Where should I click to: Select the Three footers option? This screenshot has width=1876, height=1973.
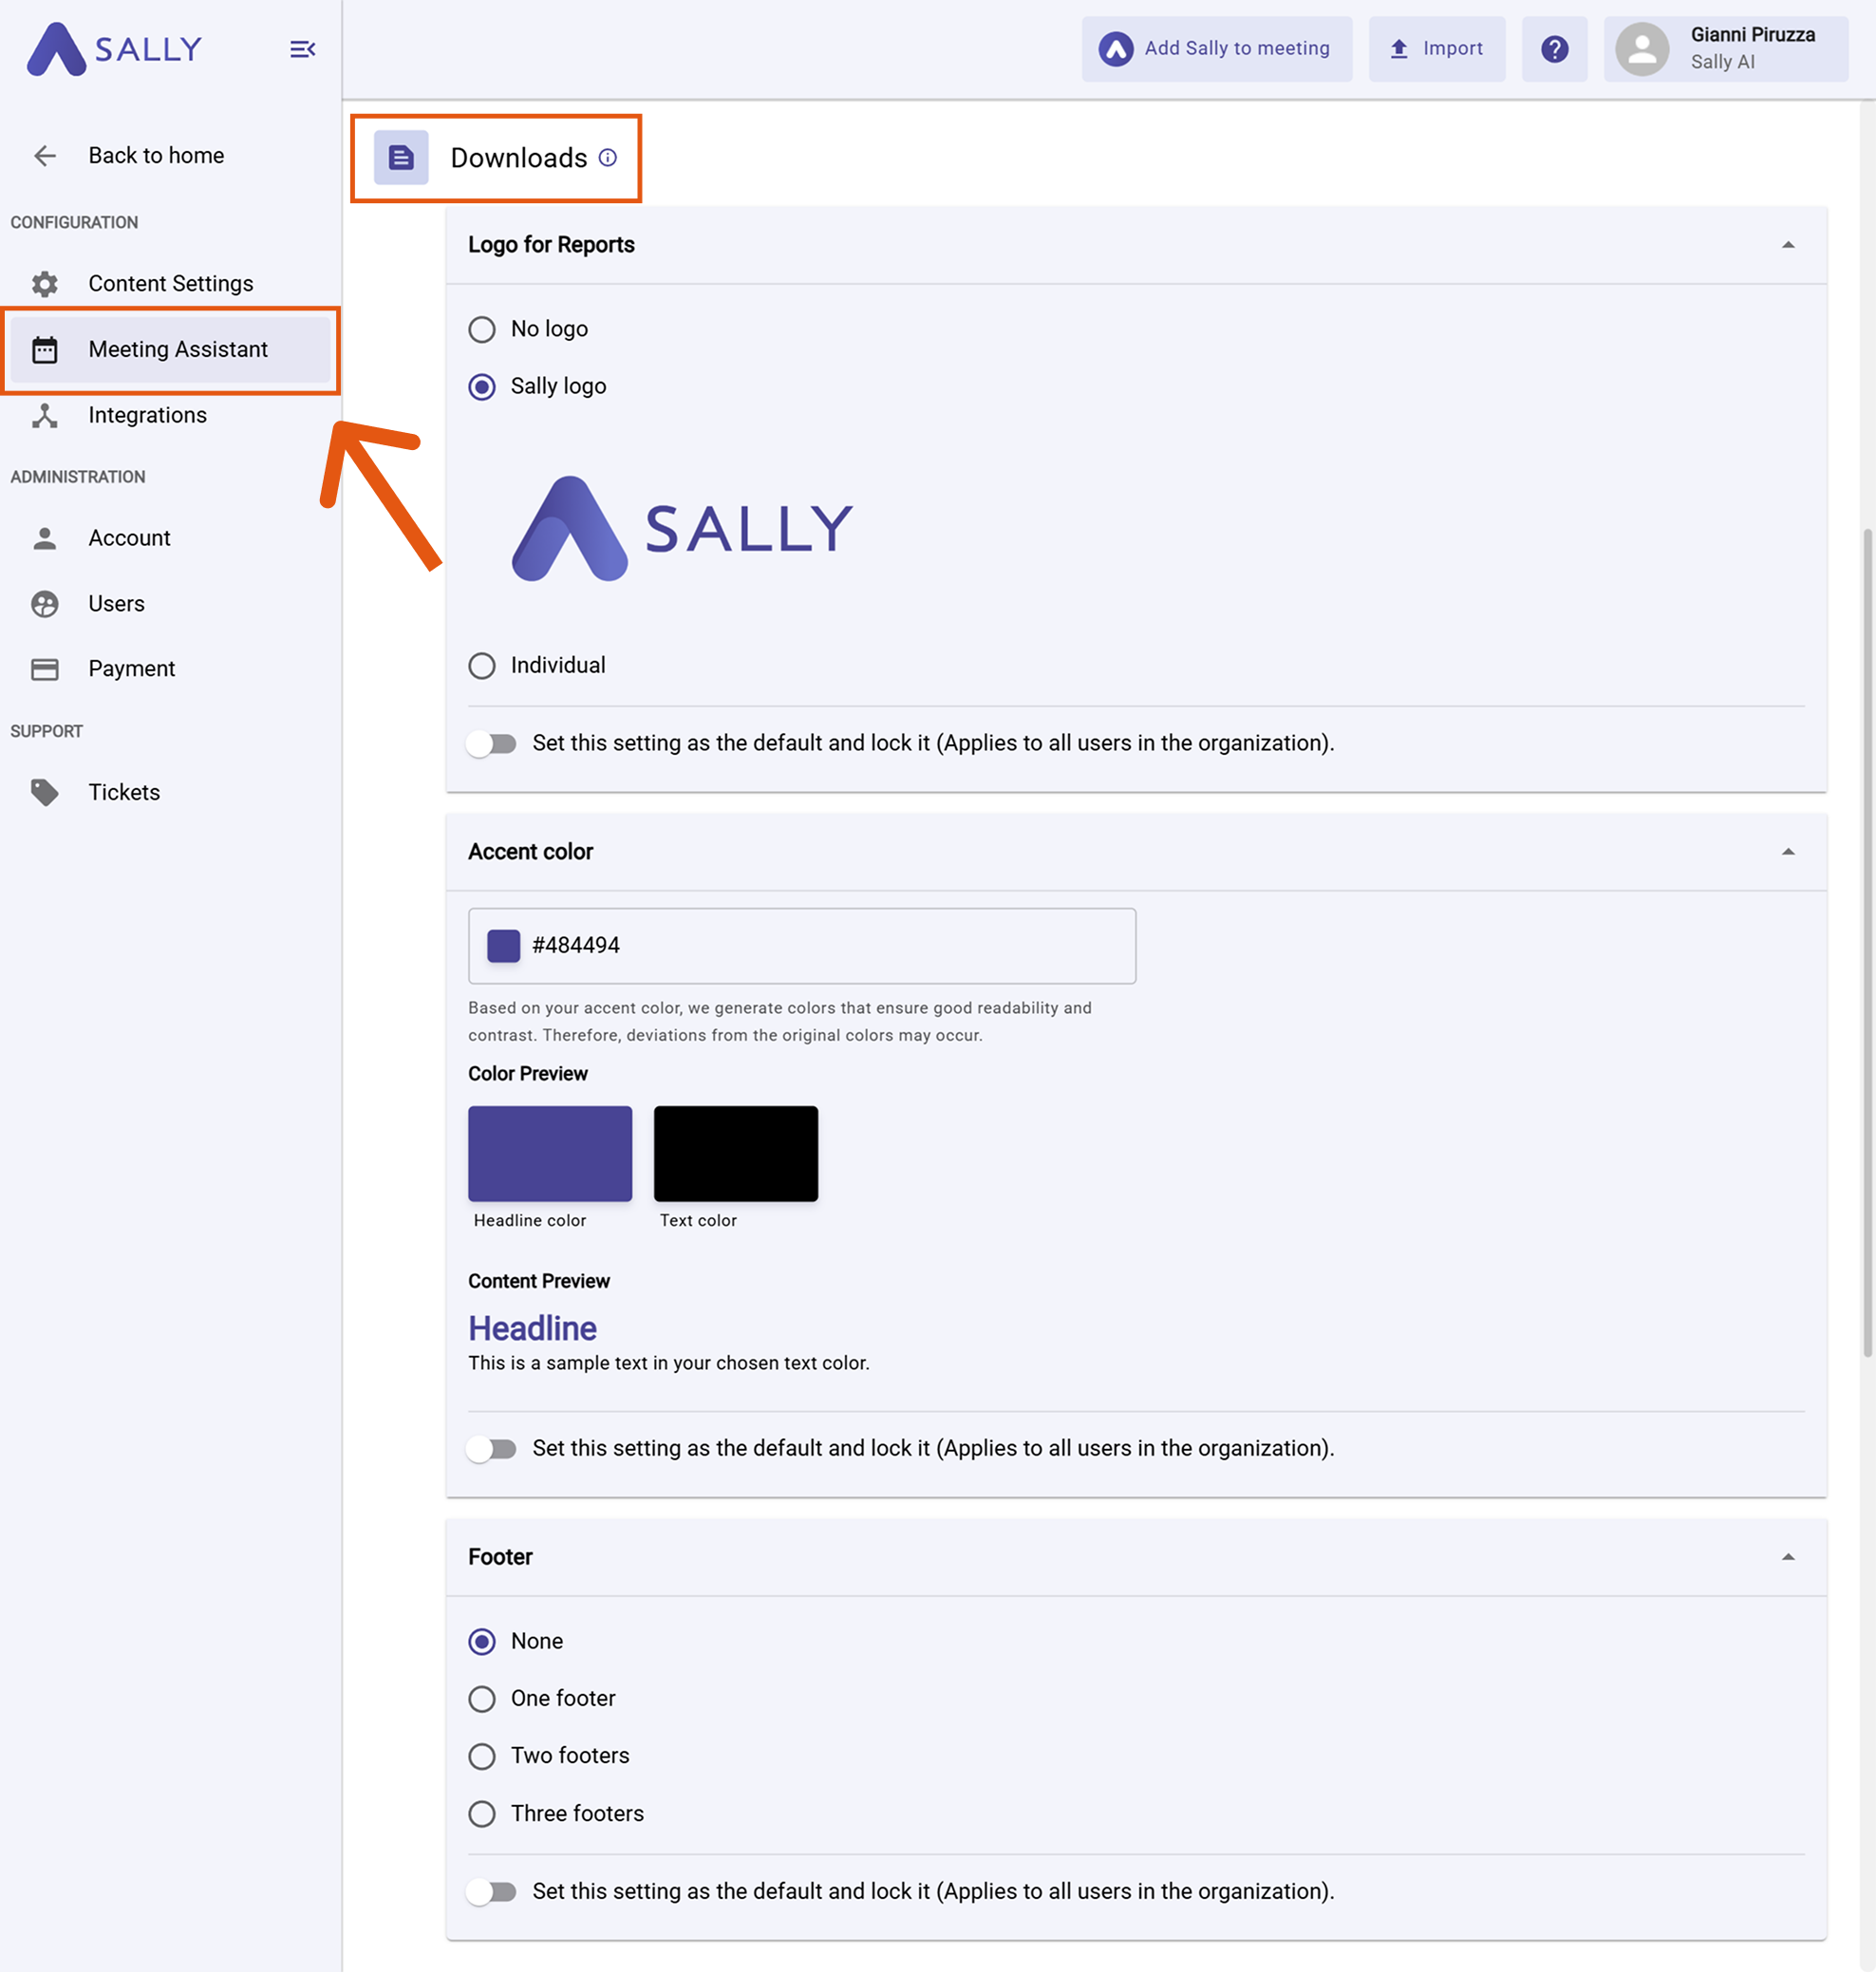482,1814
